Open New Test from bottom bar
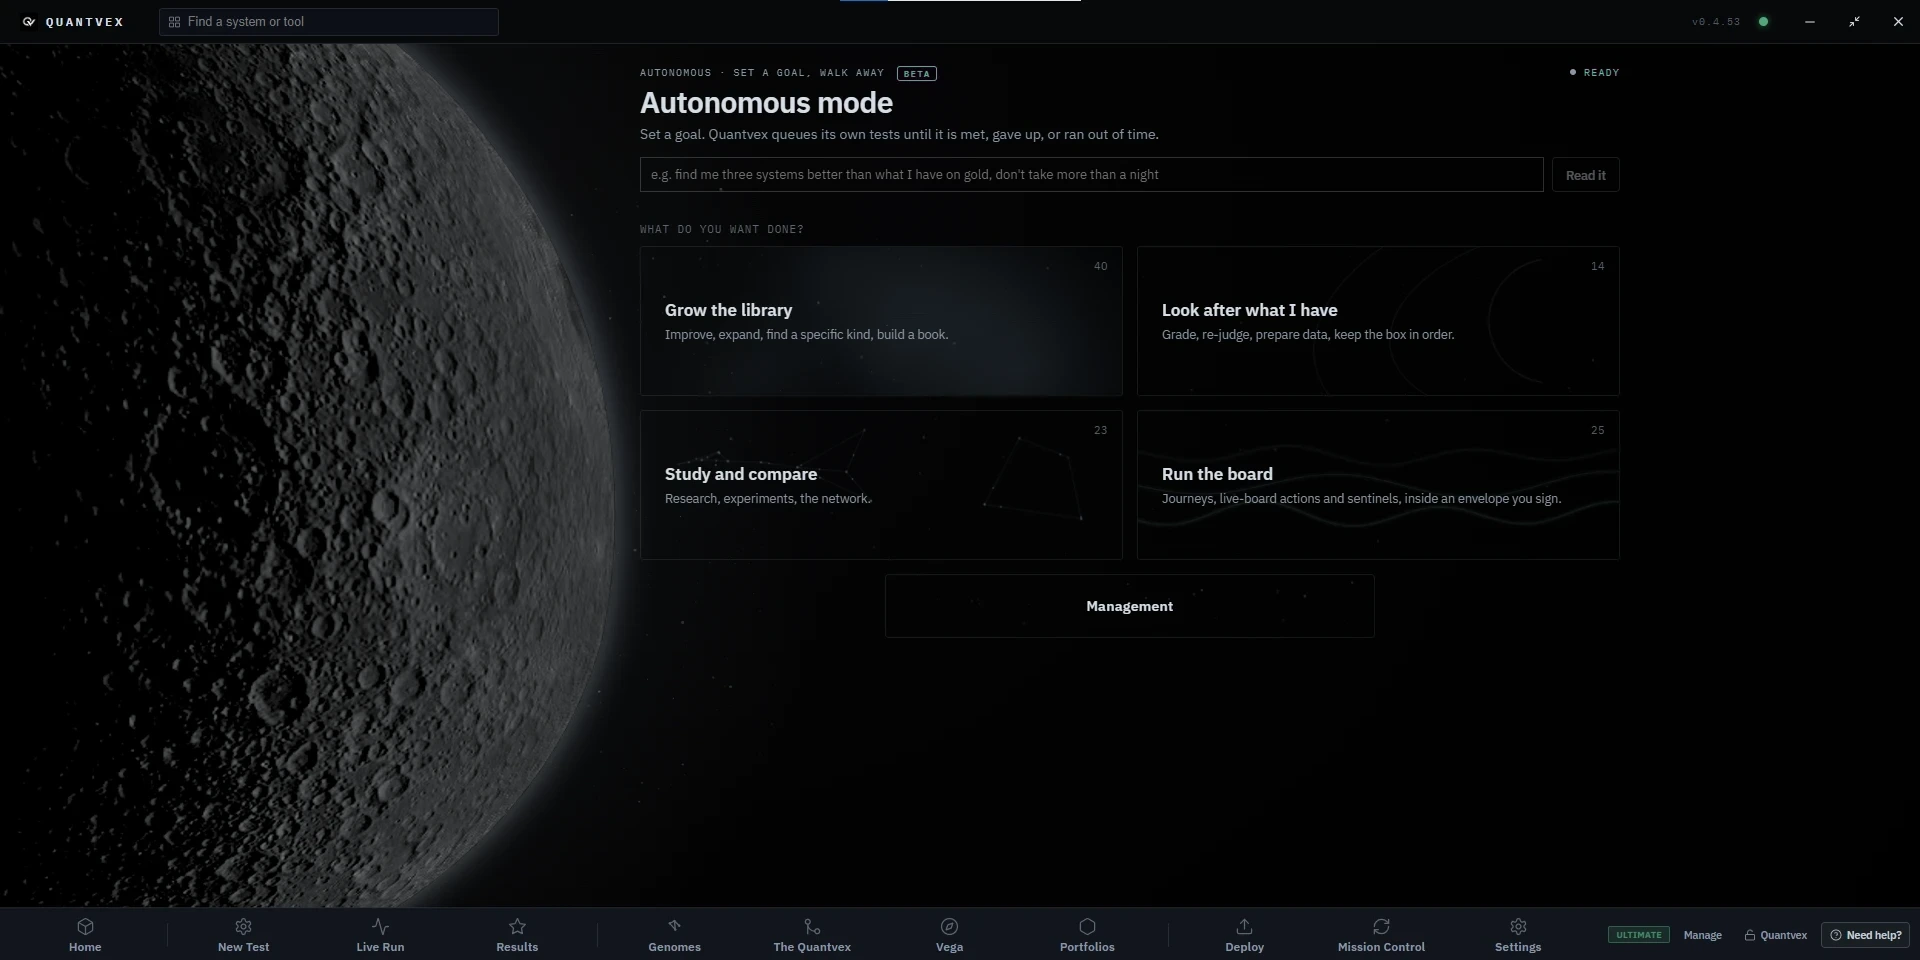The height and width of the screenshot is (960, 1920). tap(243, 935)
